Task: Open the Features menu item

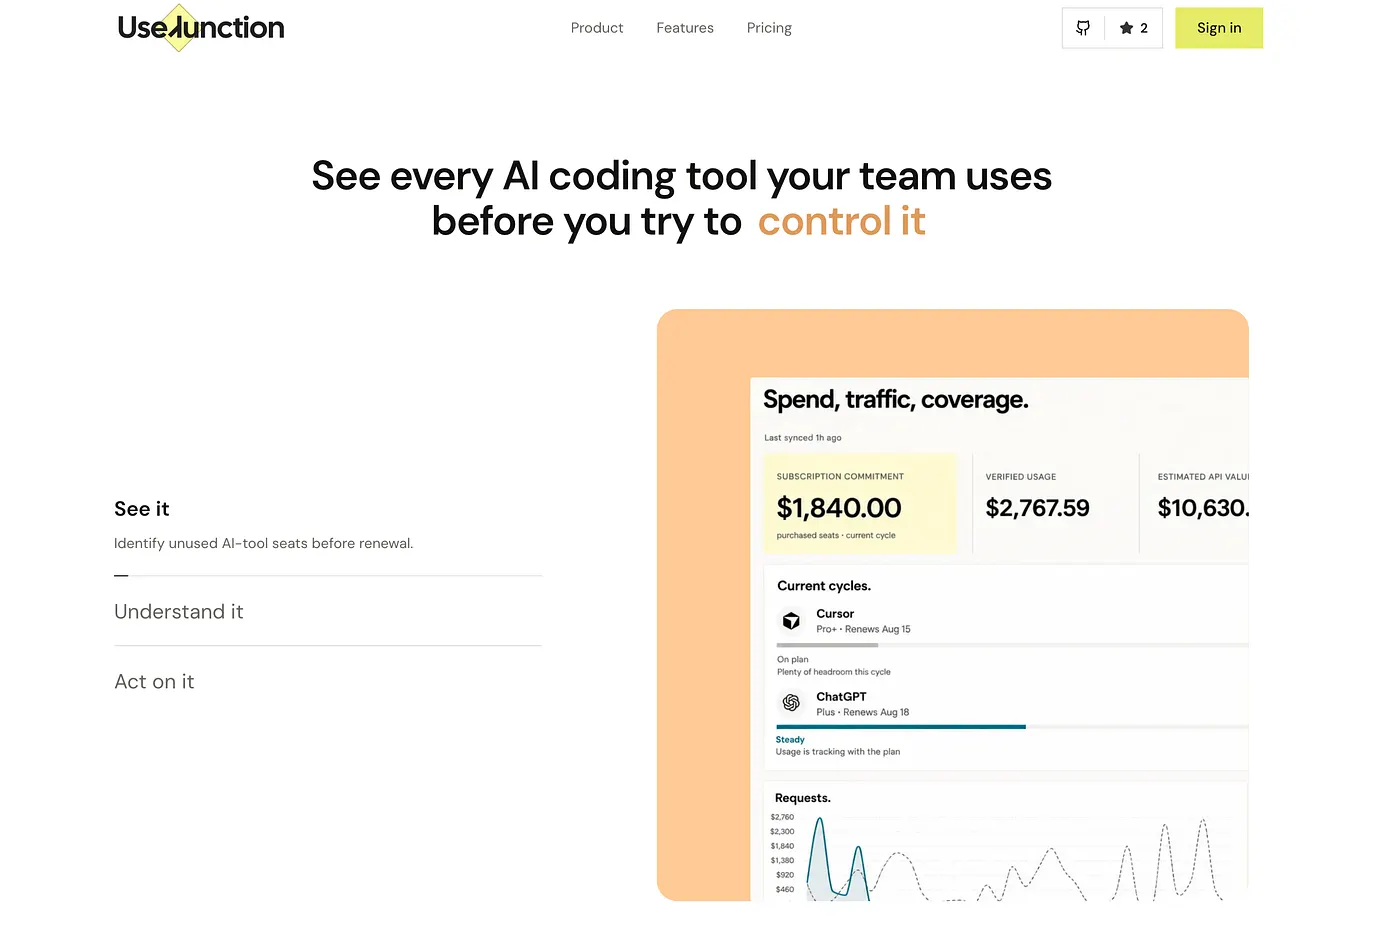Action: click(685, 28)
